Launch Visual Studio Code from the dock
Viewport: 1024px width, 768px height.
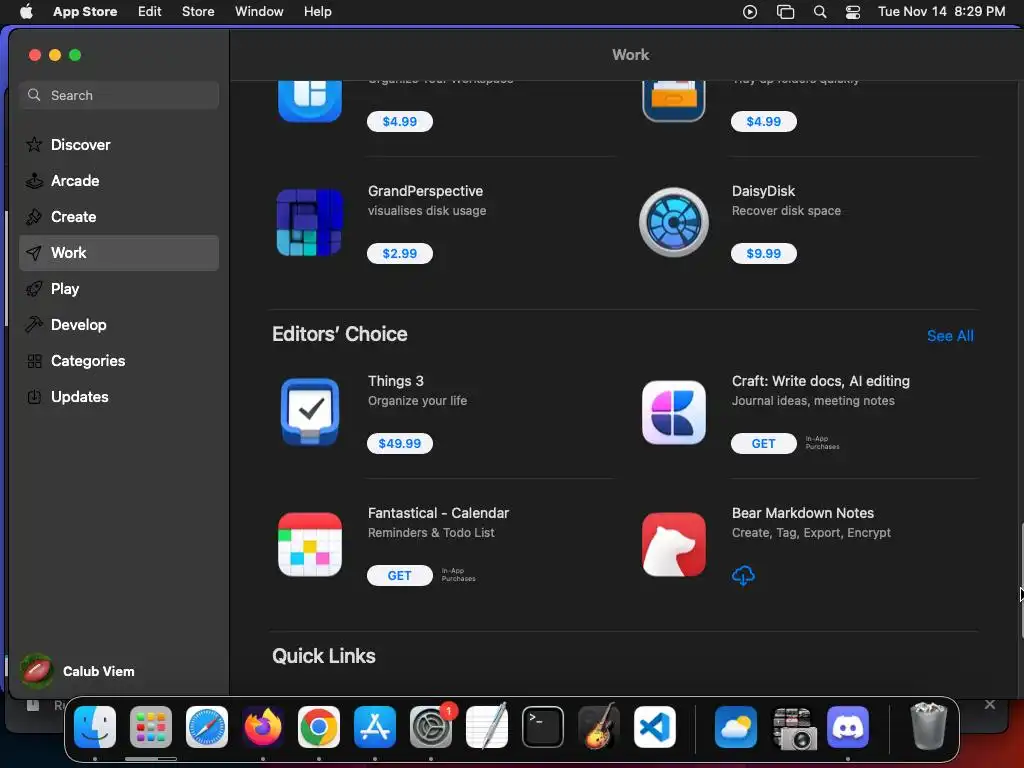(655, 727)
